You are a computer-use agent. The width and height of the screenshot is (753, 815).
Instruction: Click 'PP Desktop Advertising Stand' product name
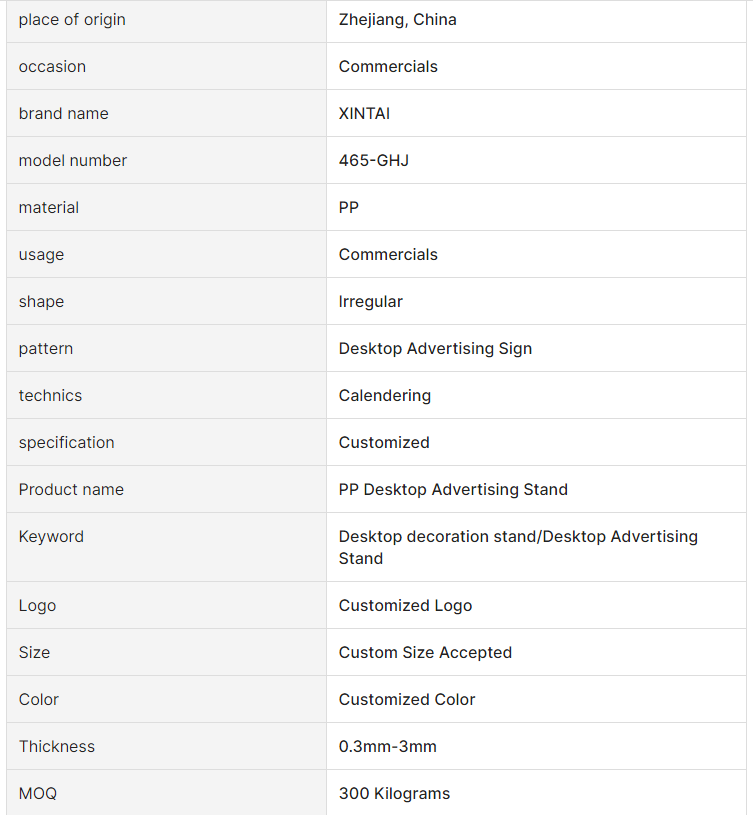tap(453, 490)
